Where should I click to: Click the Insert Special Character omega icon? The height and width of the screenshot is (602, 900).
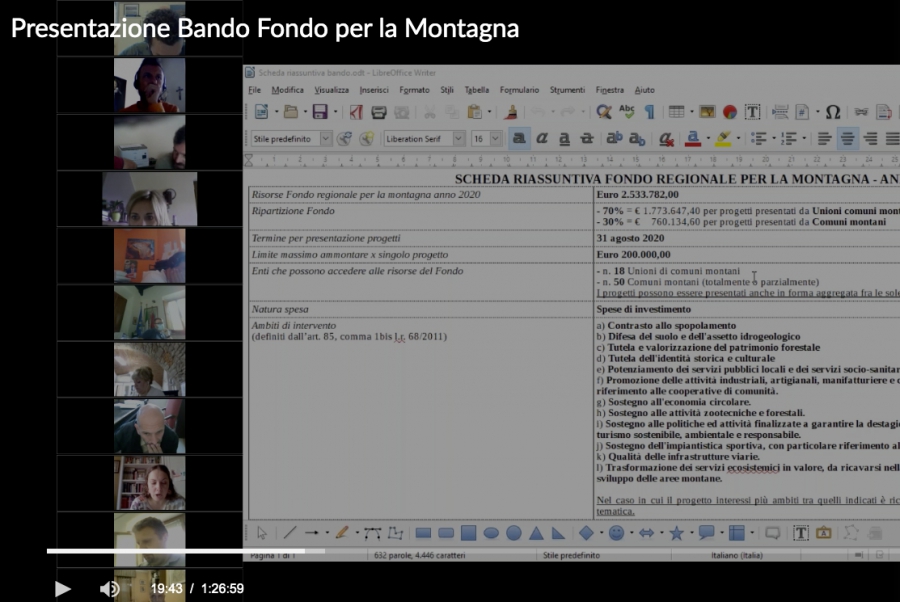832,112
